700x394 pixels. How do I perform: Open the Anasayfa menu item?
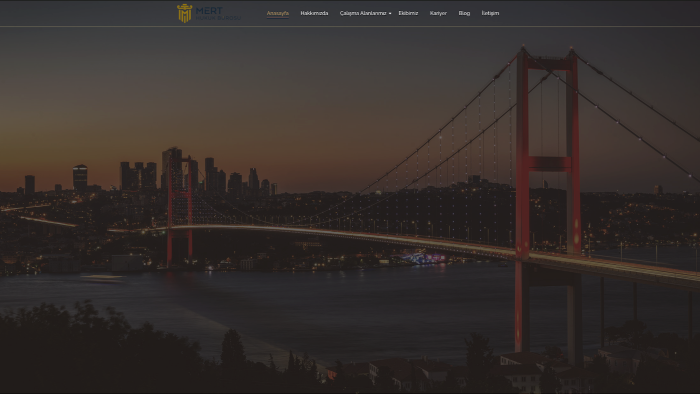278,13
